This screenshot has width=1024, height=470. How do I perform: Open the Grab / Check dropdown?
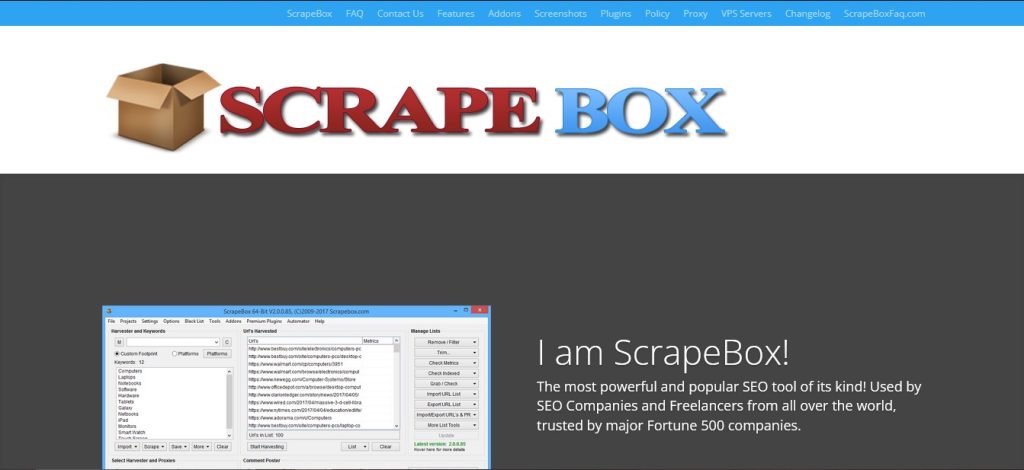pos(447,384)
